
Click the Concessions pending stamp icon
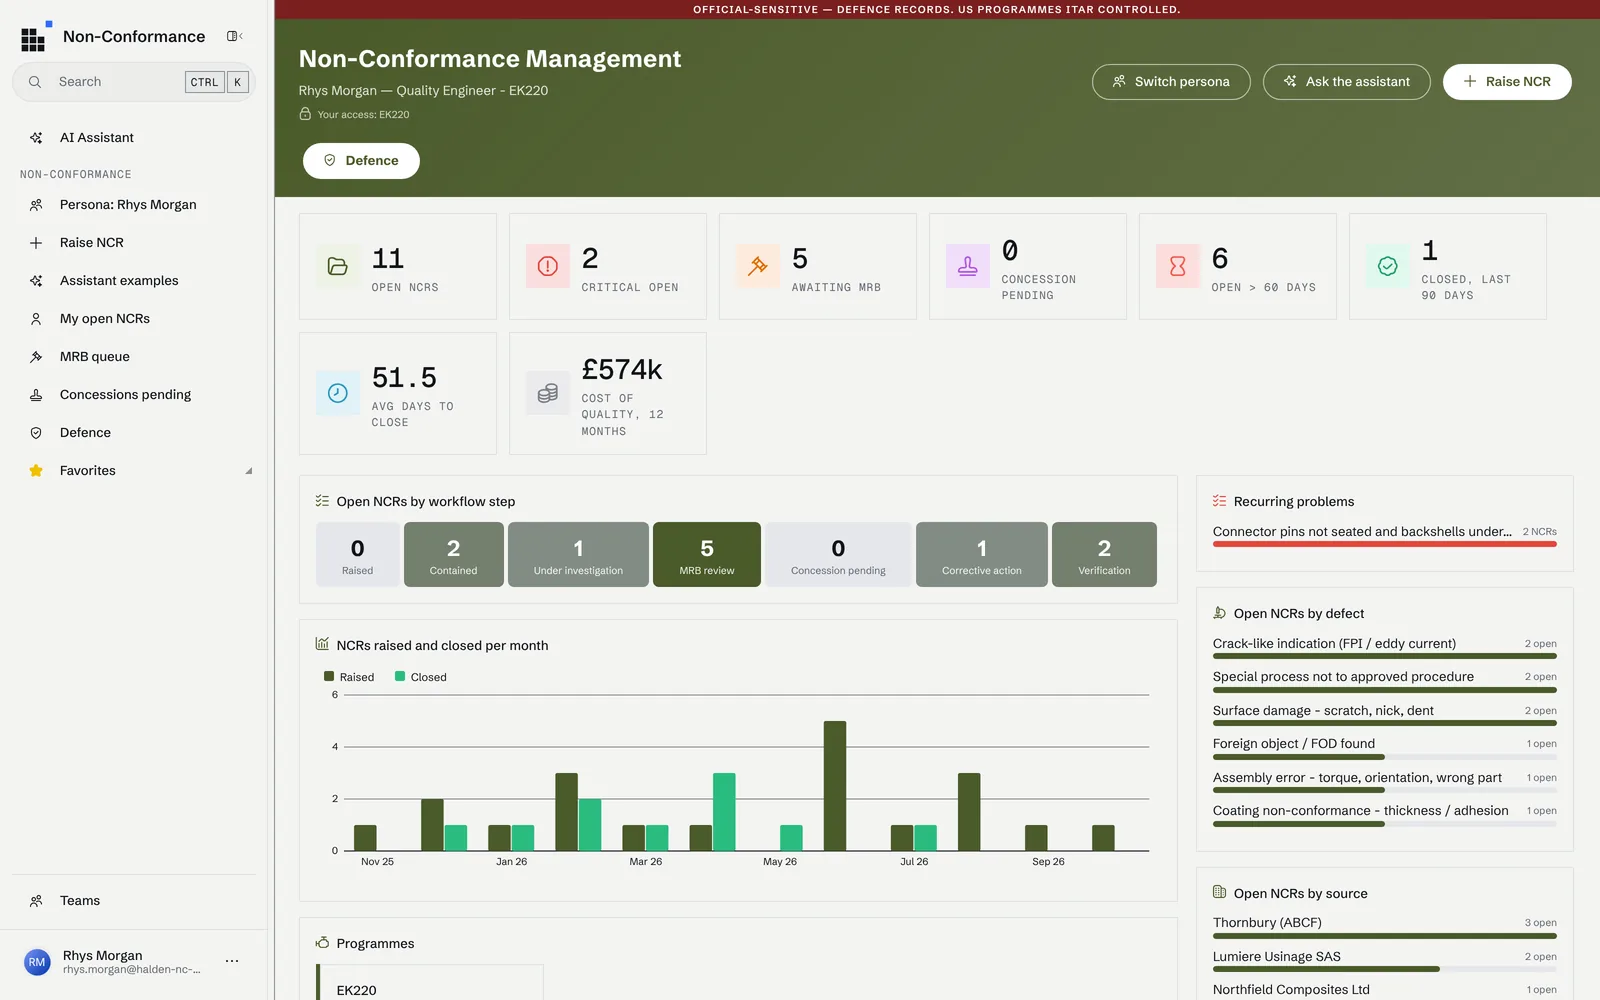tap(36, 395)
